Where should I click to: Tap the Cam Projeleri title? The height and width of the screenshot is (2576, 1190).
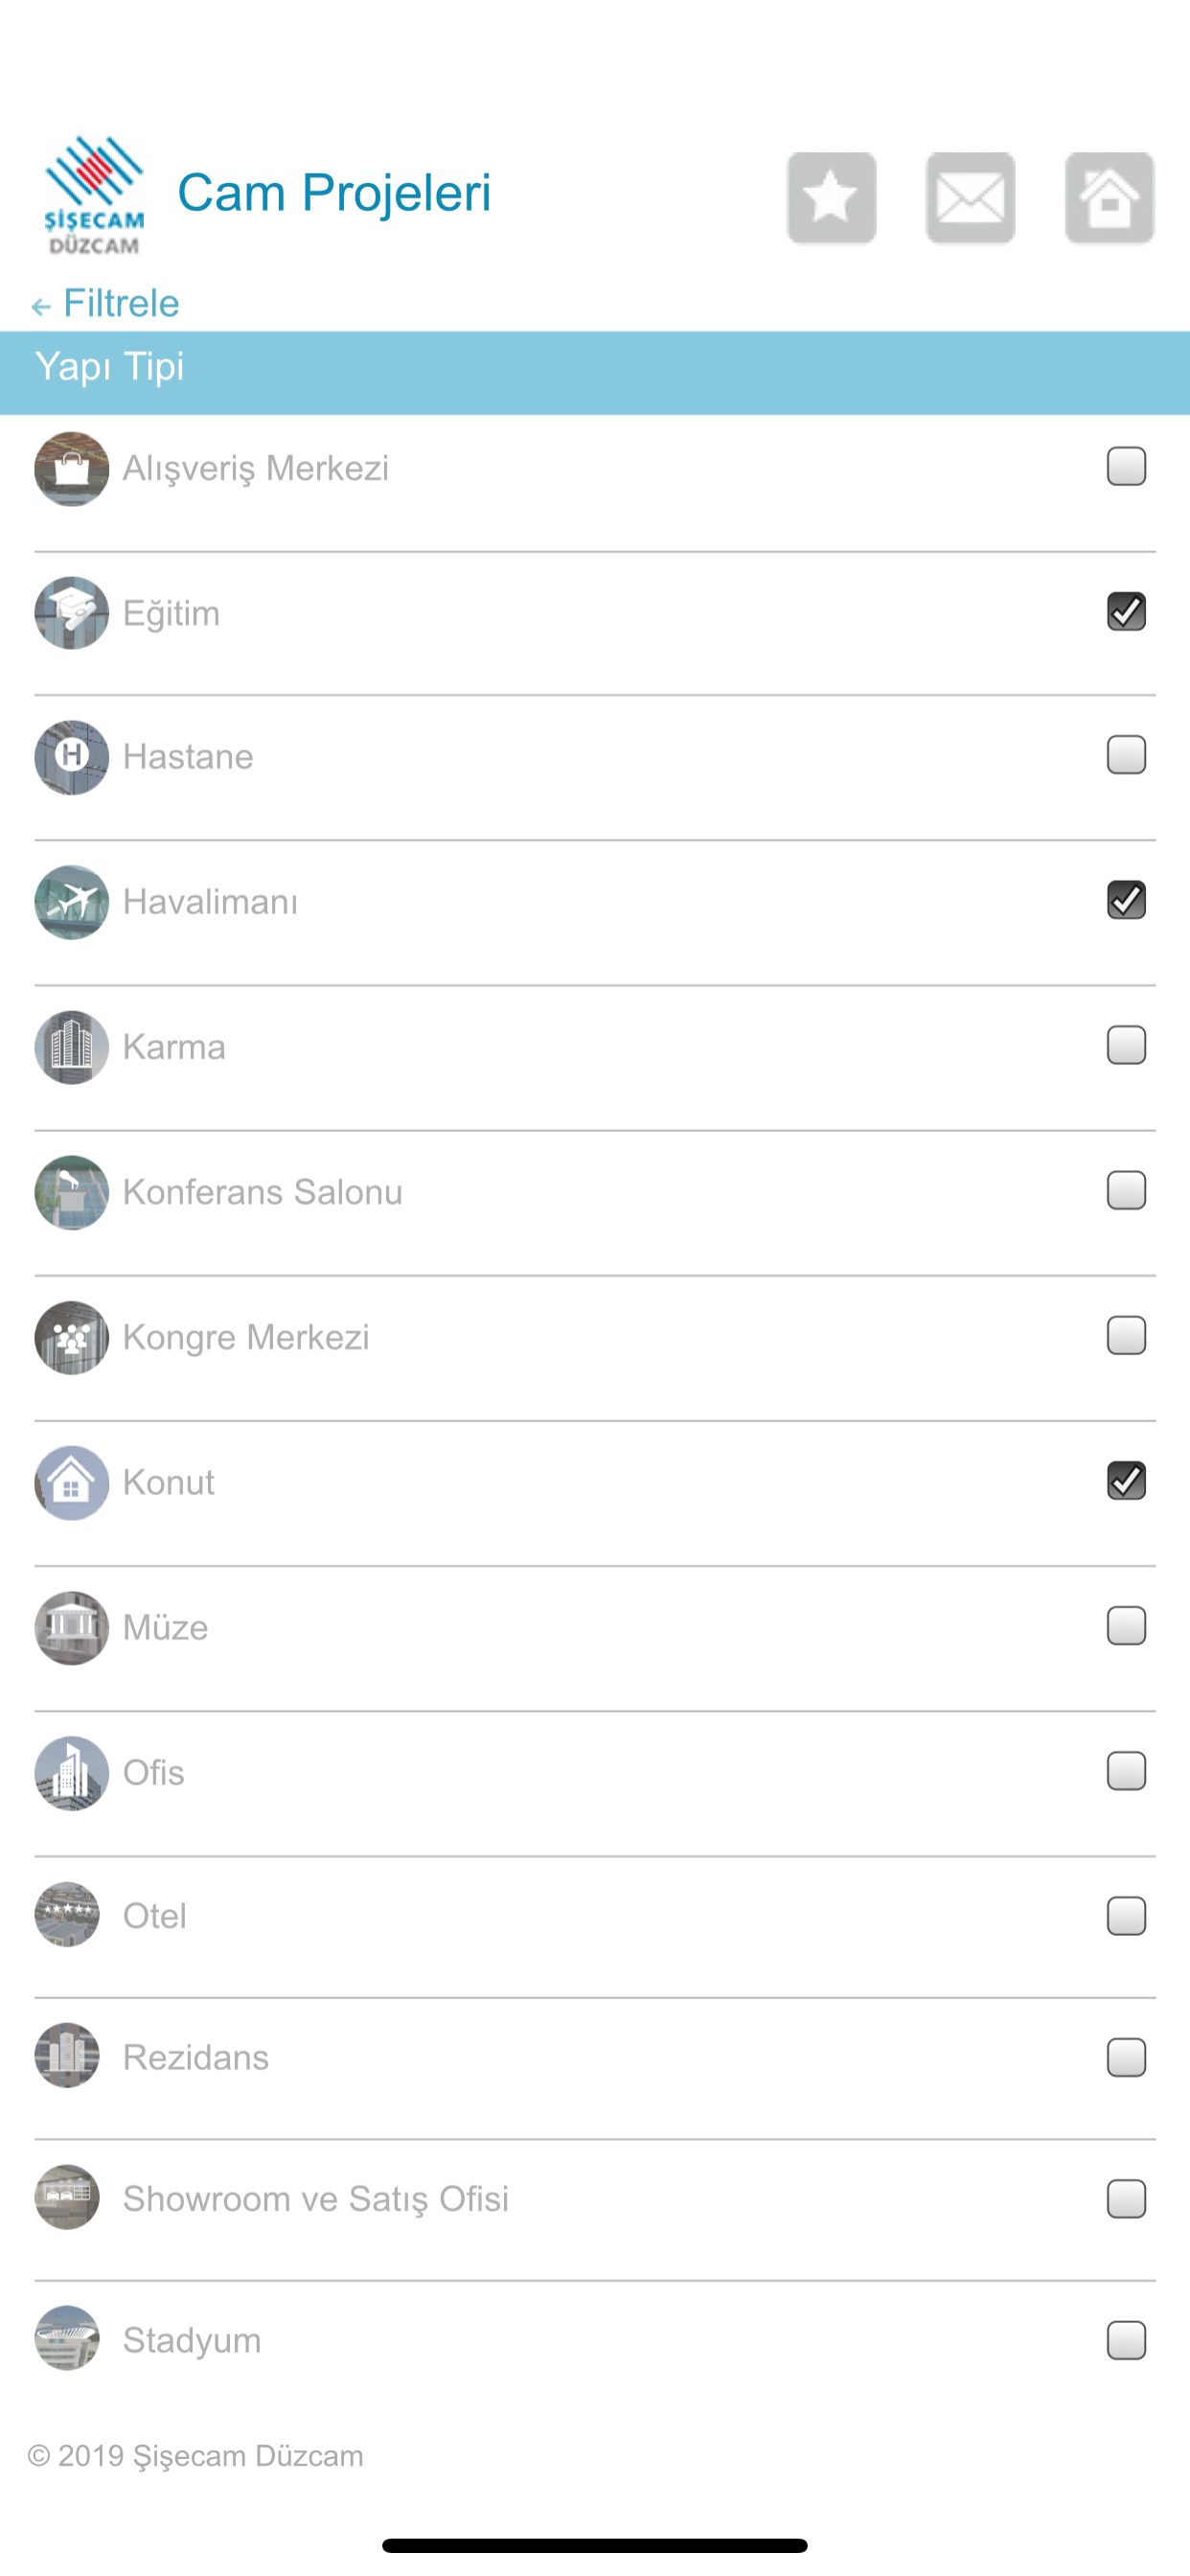[x=334, y=193]
